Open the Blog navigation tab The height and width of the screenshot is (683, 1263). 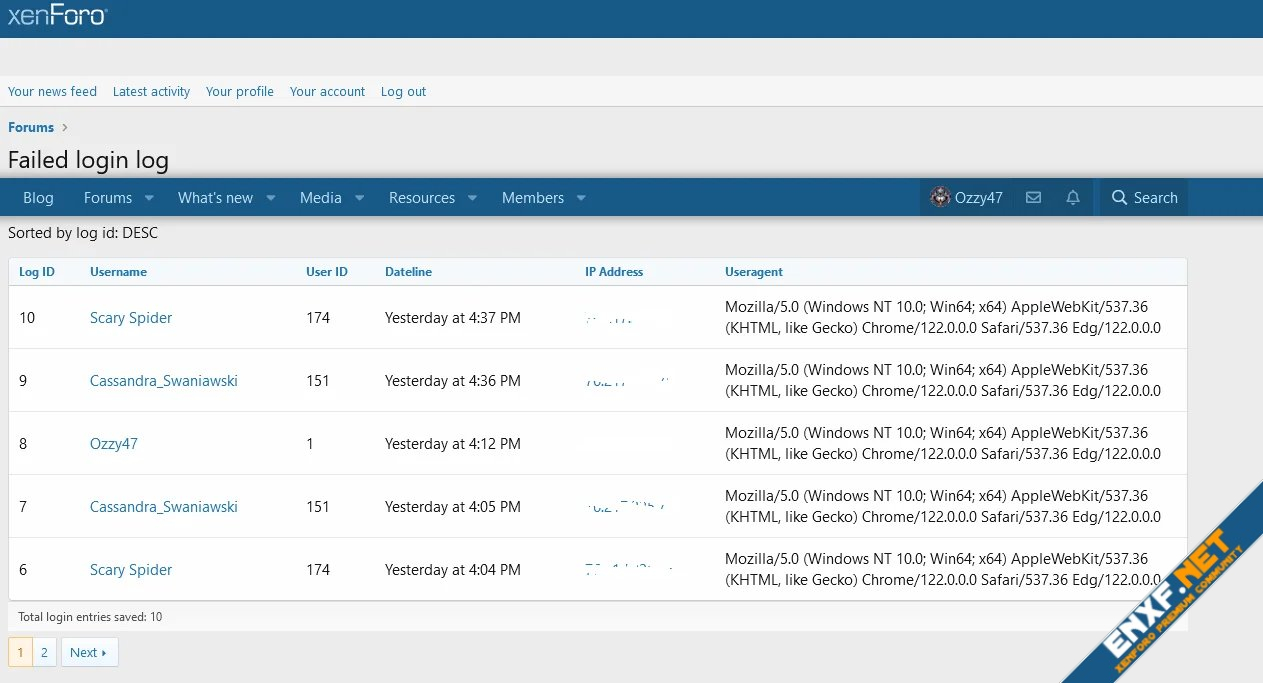38,198
